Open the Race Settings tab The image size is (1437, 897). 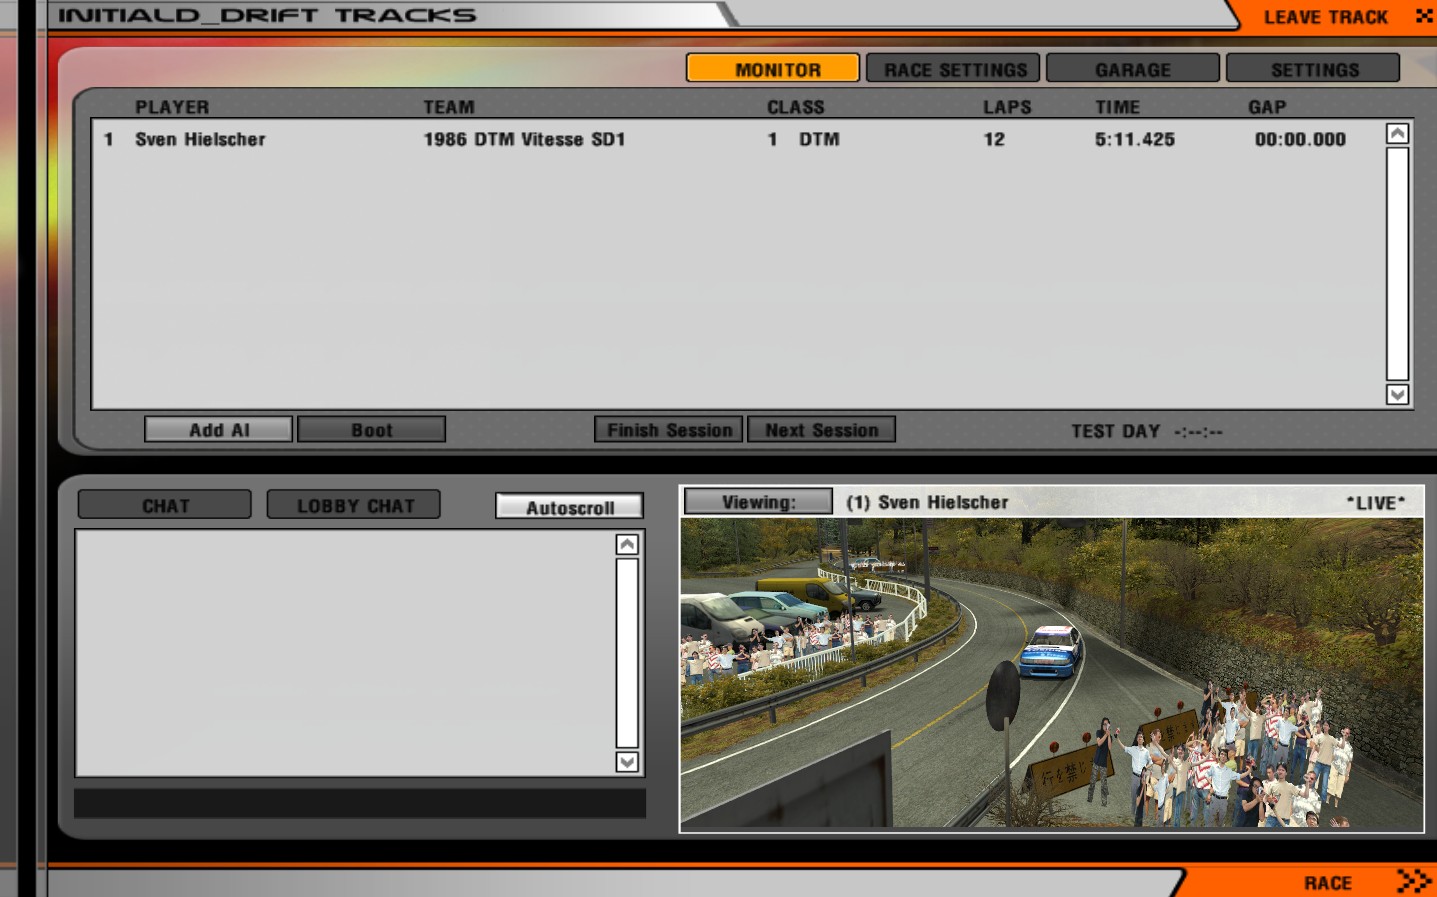(953, 69)
